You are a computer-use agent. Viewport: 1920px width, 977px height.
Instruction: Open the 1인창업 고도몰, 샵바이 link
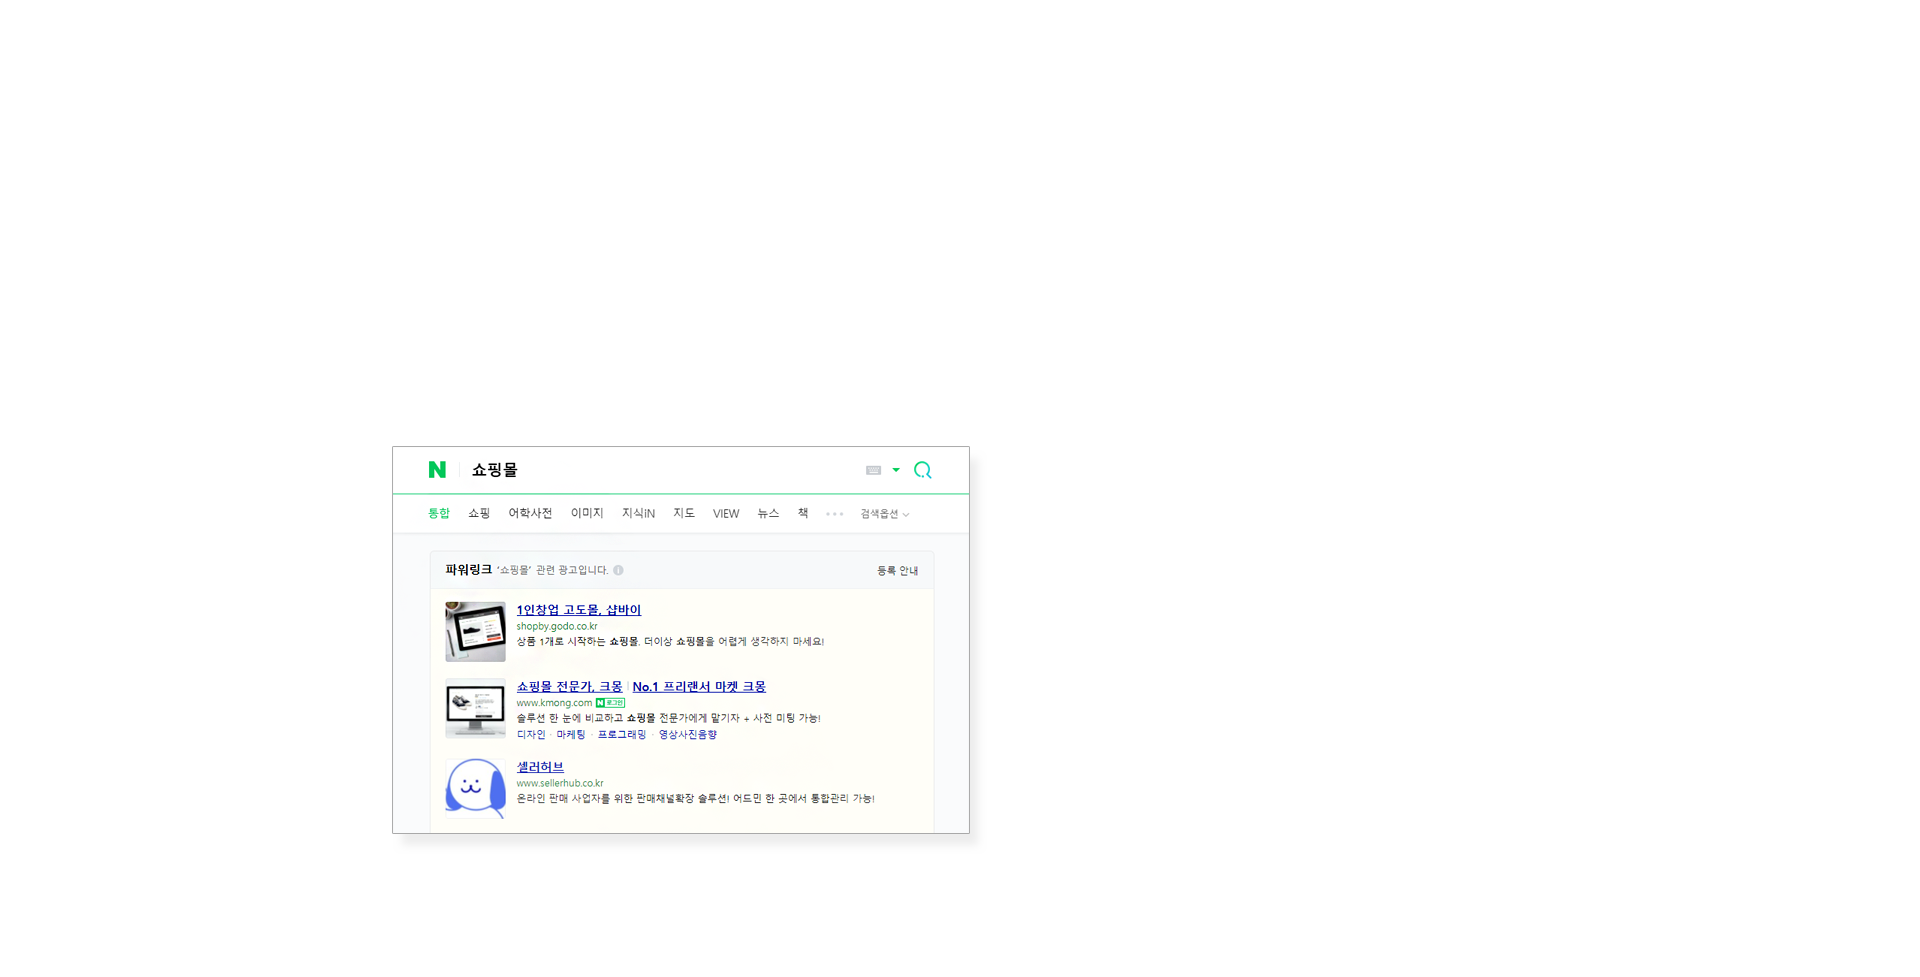tap(578, 610)
